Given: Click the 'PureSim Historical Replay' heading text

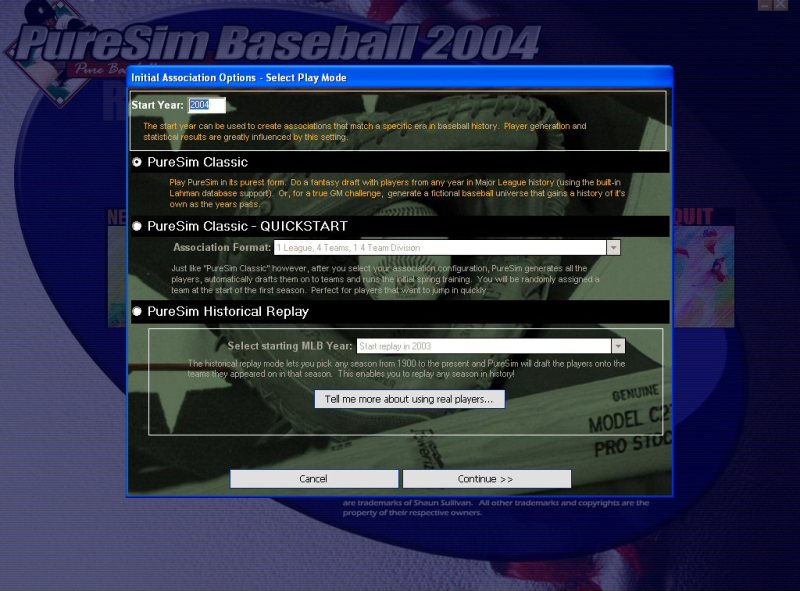Looking at the screenshot, I should pos(228,312).
